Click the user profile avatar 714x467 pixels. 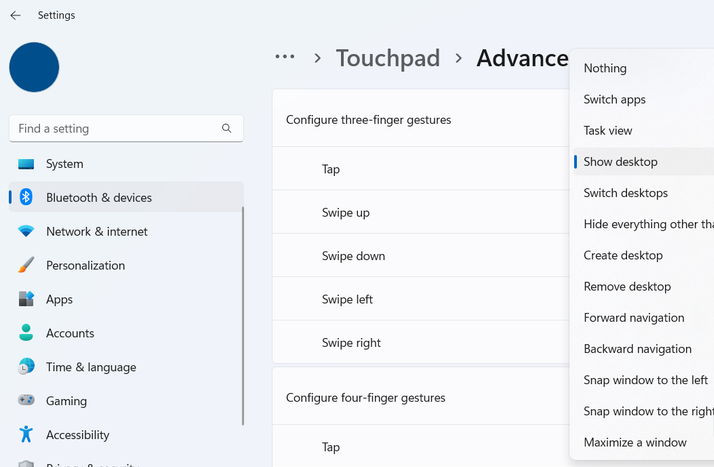34,67
